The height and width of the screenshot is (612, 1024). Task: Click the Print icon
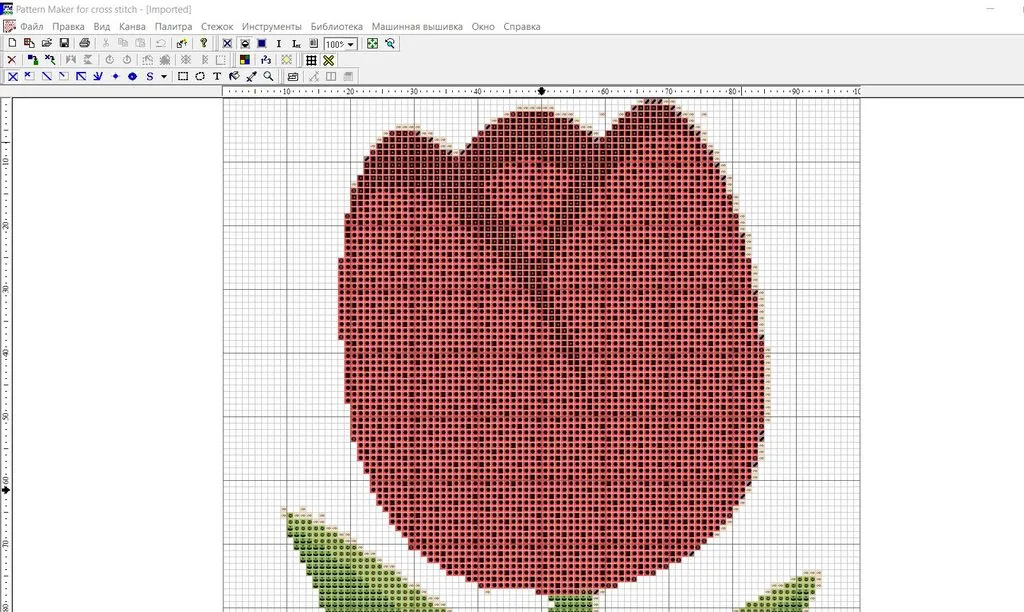pyautogui.click(x=85, y=44)
